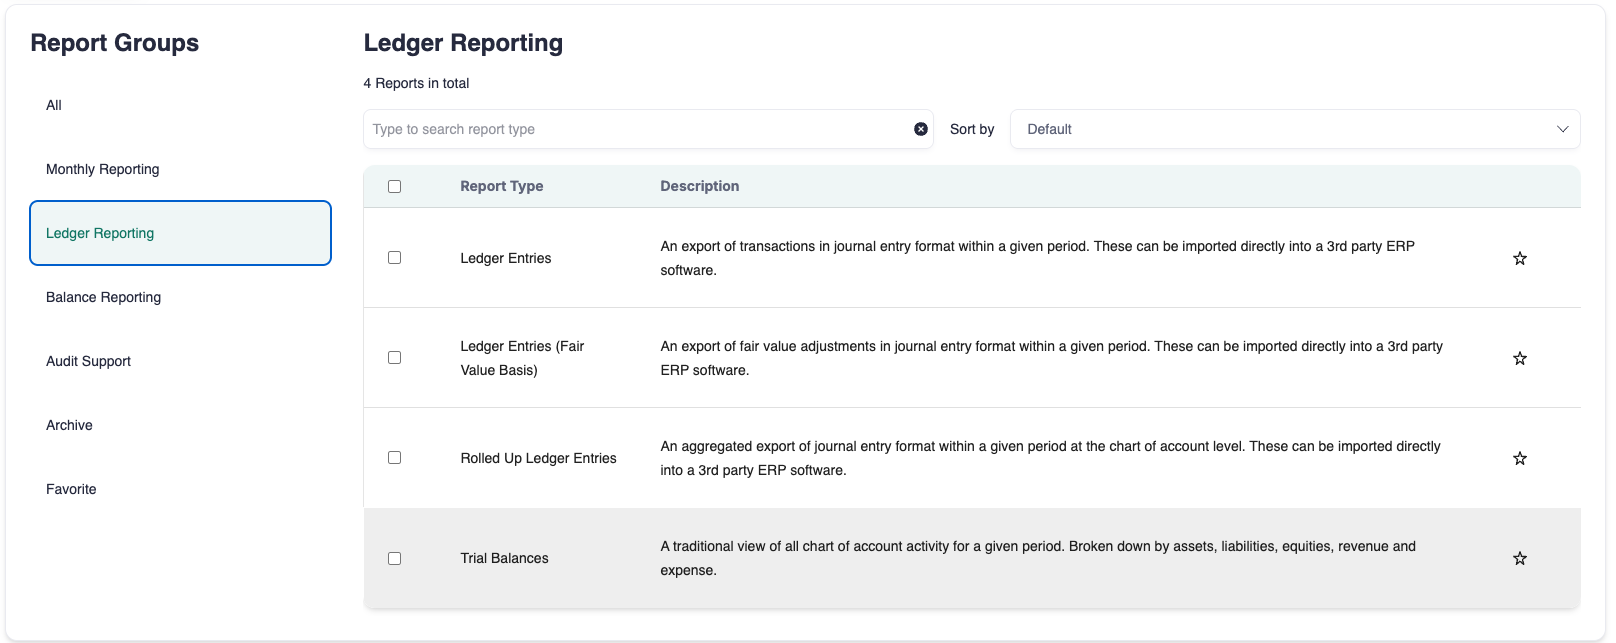The height and width of the screenshot is (643, 1616).
Task: Show the Favorite report group
Action: click(x=72, y=489)
